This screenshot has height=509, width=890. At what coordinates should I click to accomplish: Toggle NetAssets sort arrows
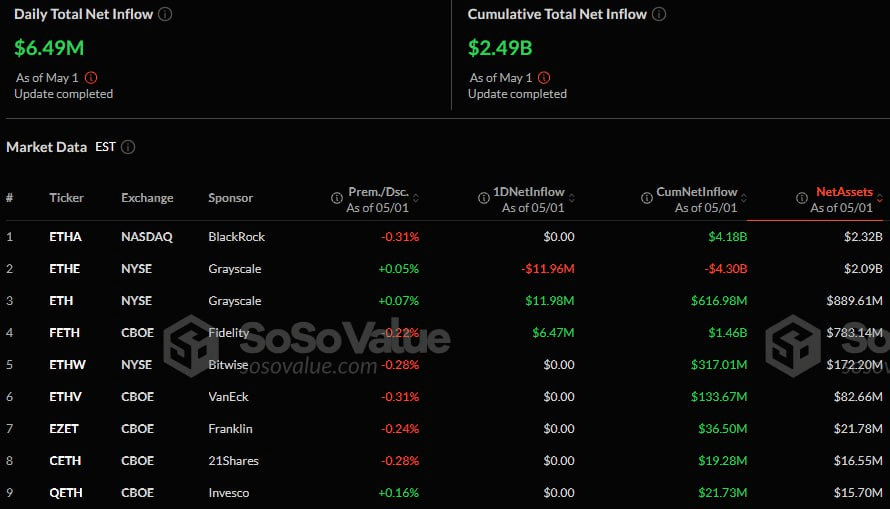click(879, 198)
